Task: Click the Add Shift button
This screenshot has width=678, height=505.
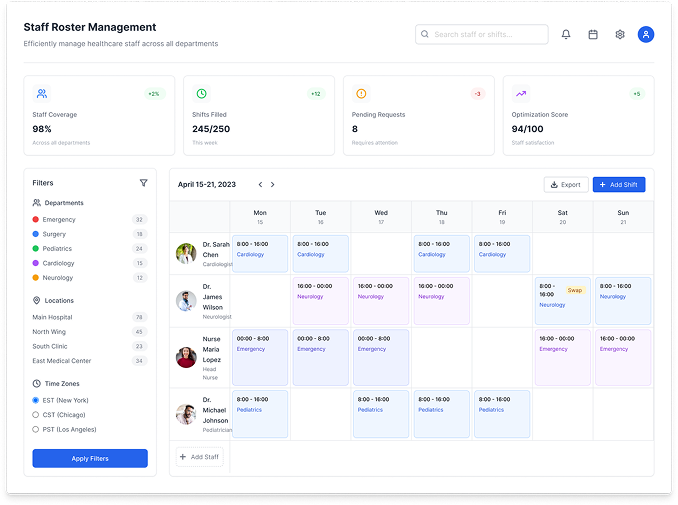Action: (619, 185)
